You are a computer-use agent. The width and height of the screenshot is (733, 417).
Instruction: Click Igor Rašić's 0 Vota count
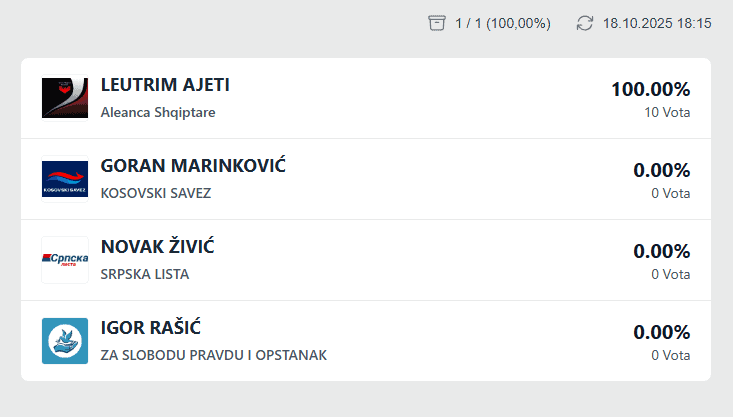pos(670,355)
